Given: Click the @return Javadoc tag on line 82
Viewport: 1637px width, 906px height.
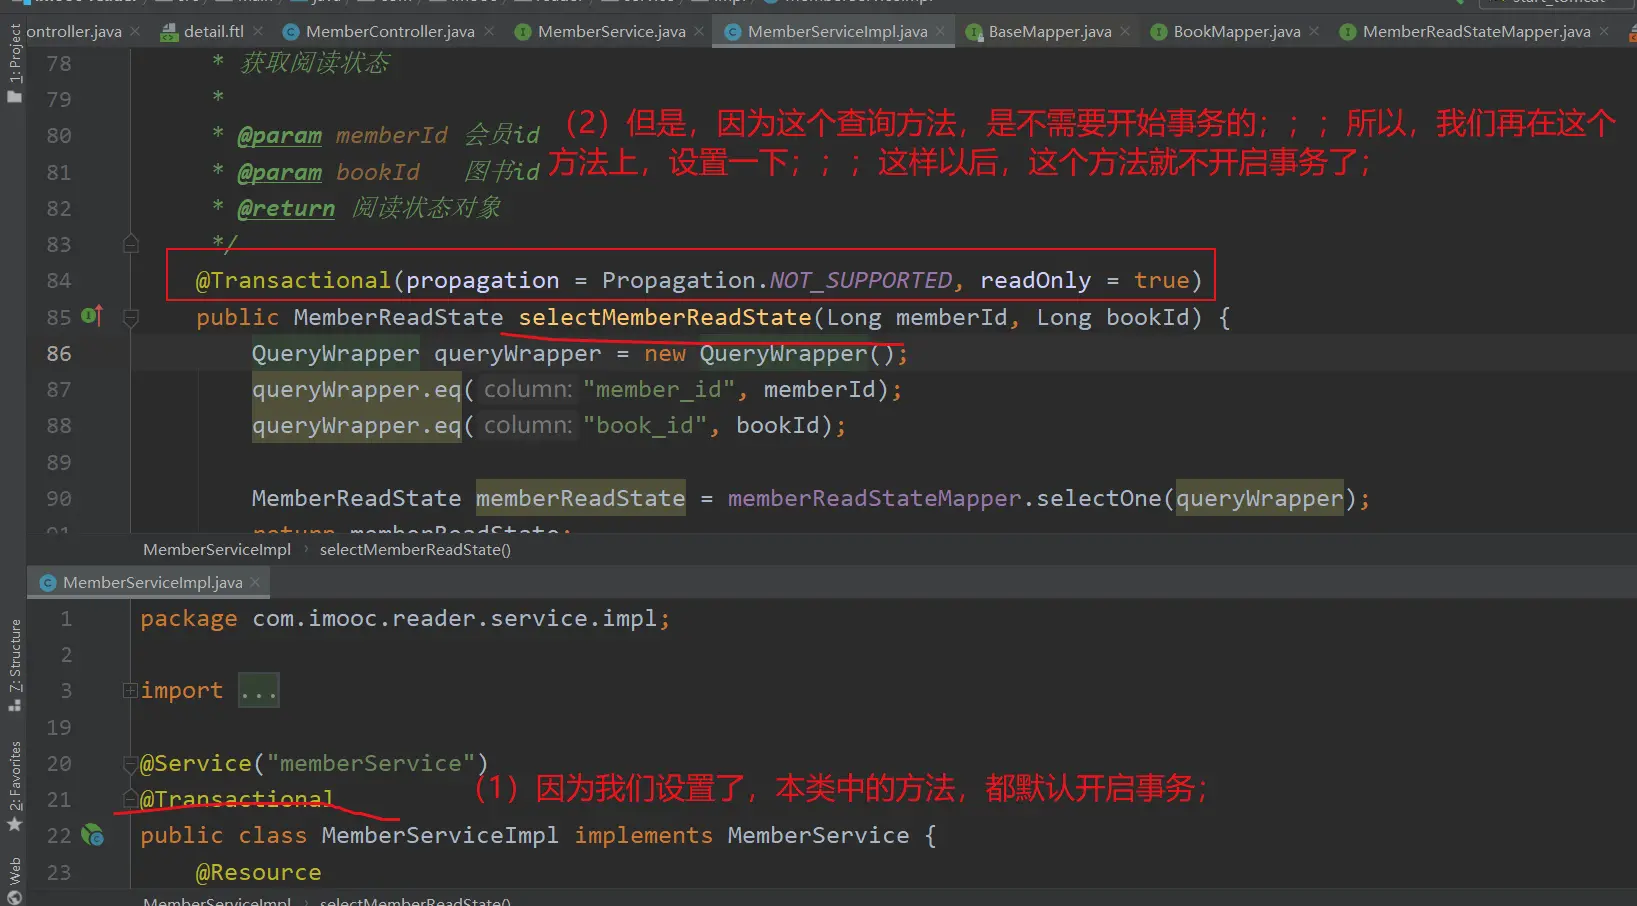Looking at the screenshot, I should click(286, 209).
